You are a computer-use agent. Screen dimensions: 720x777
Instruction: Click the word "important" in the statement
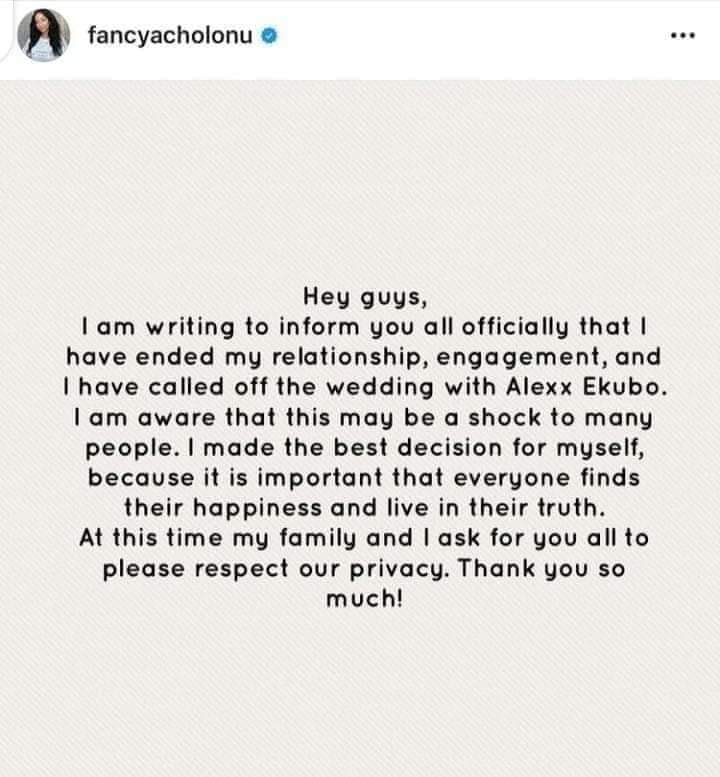(320, 478)
